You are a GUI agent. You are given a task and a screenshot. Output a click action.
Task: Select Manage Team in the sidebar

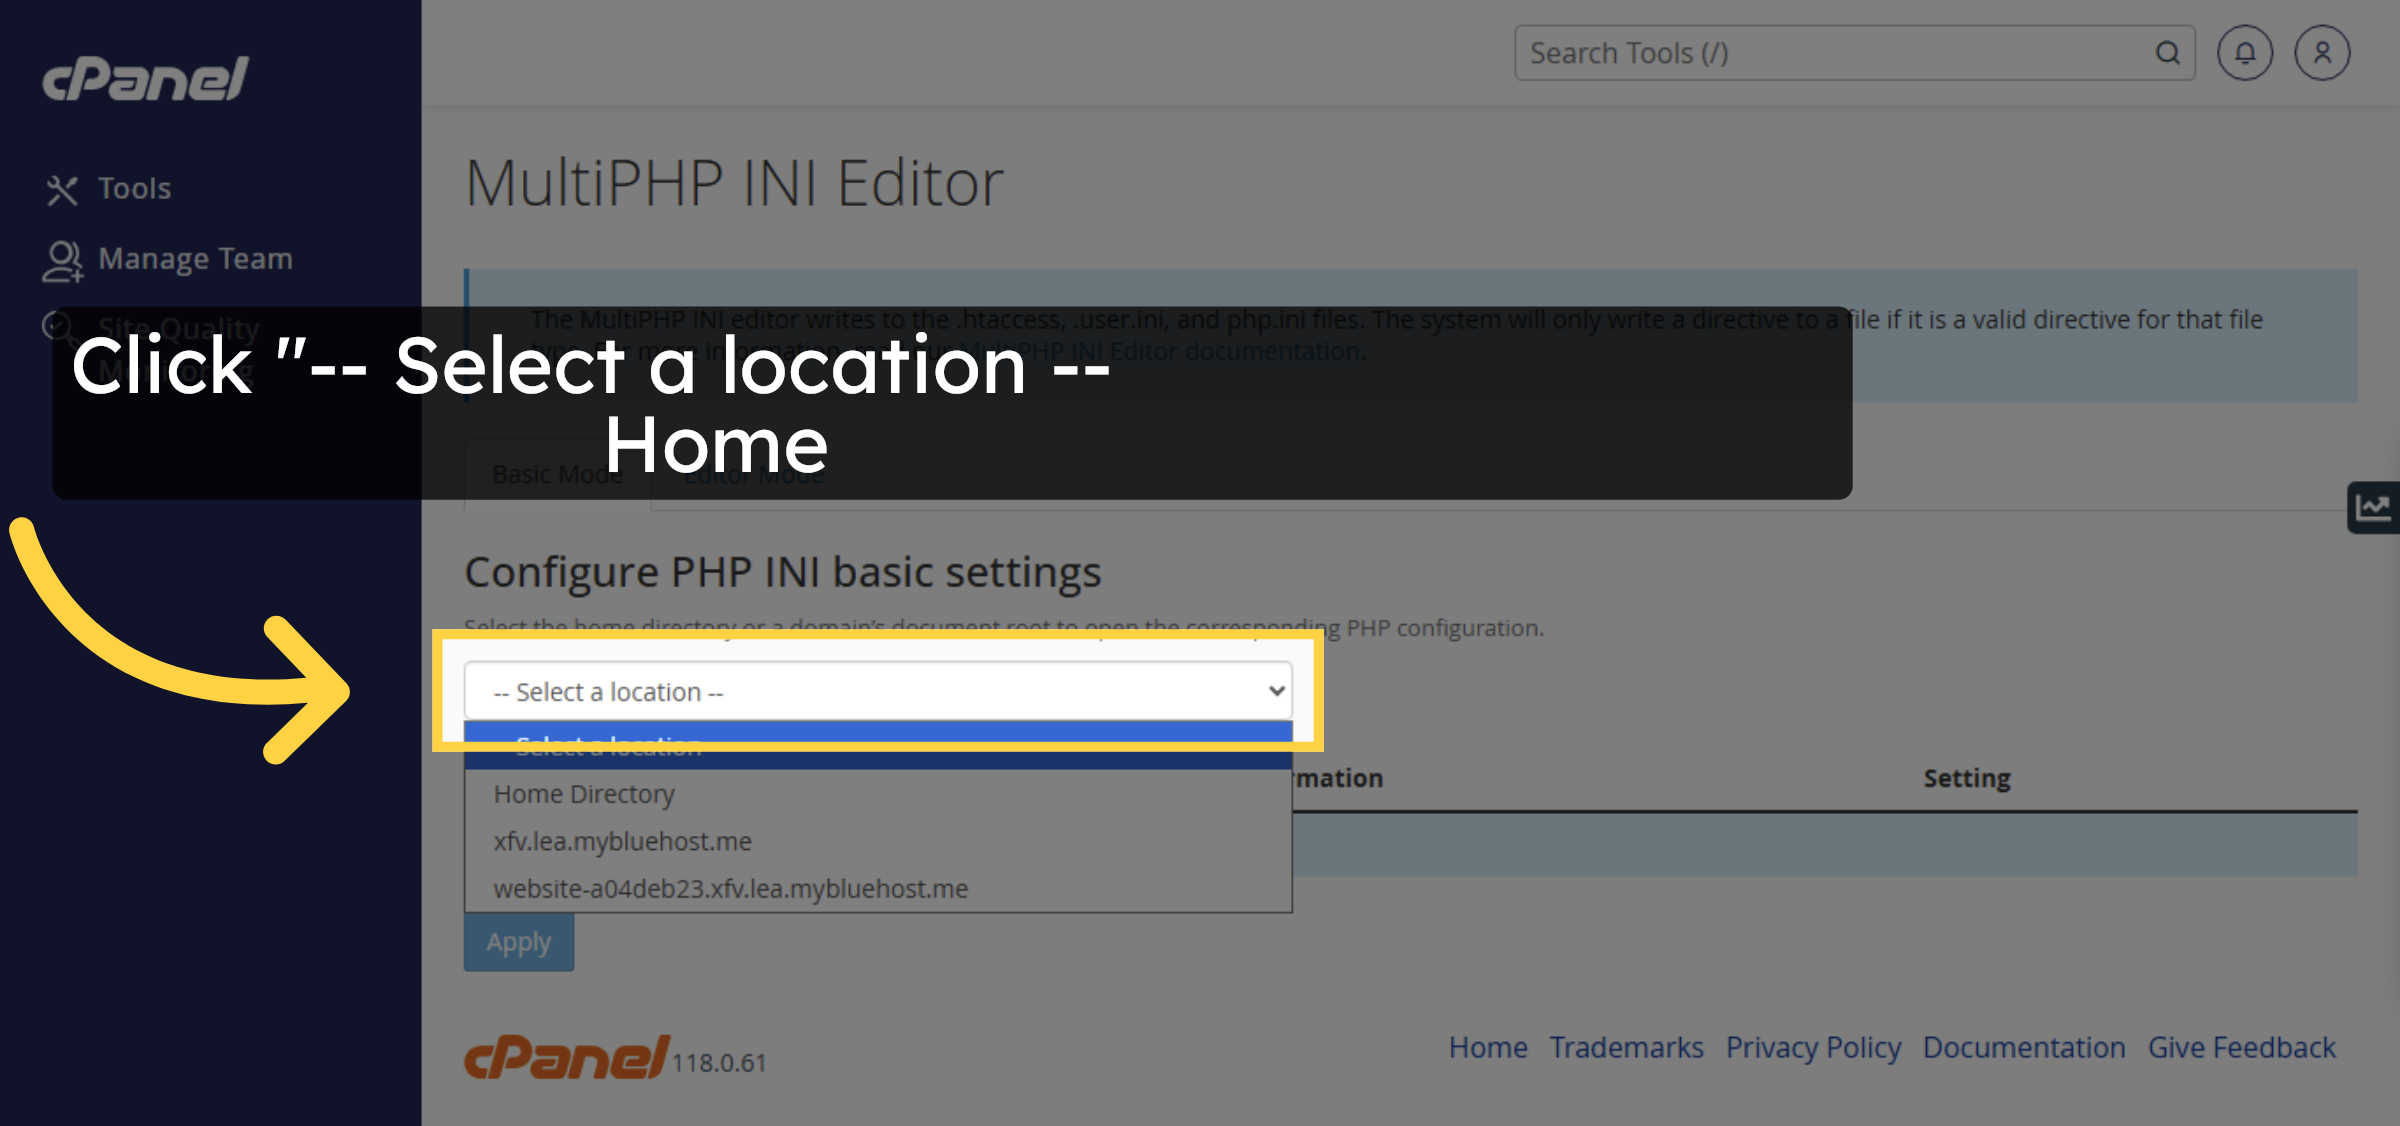[193, 258]
